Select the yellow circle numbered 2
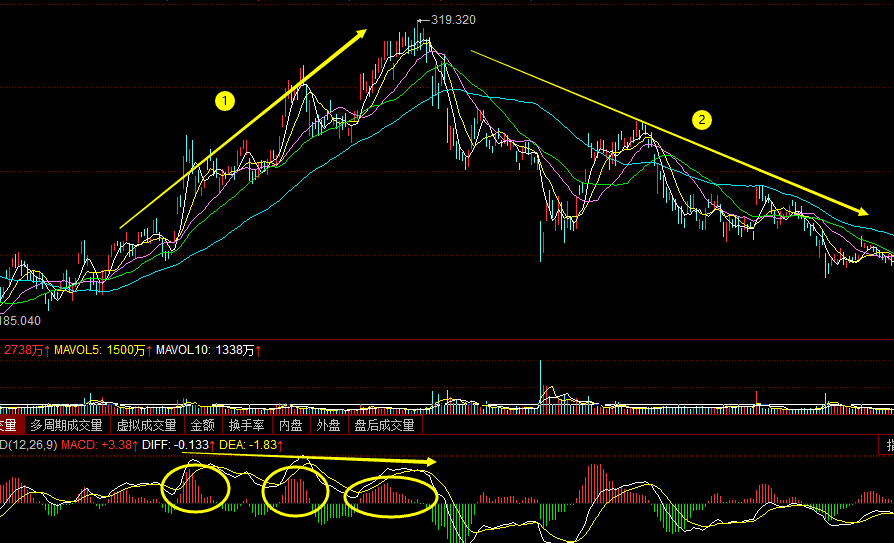This screenshot has height=543, width=894. point(702,120)
